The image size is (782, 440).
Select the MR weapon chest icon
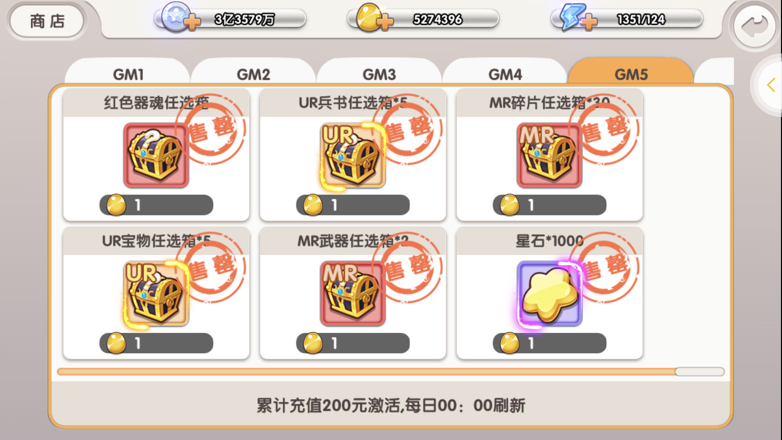pyautogui.click(x=353, y=293)
